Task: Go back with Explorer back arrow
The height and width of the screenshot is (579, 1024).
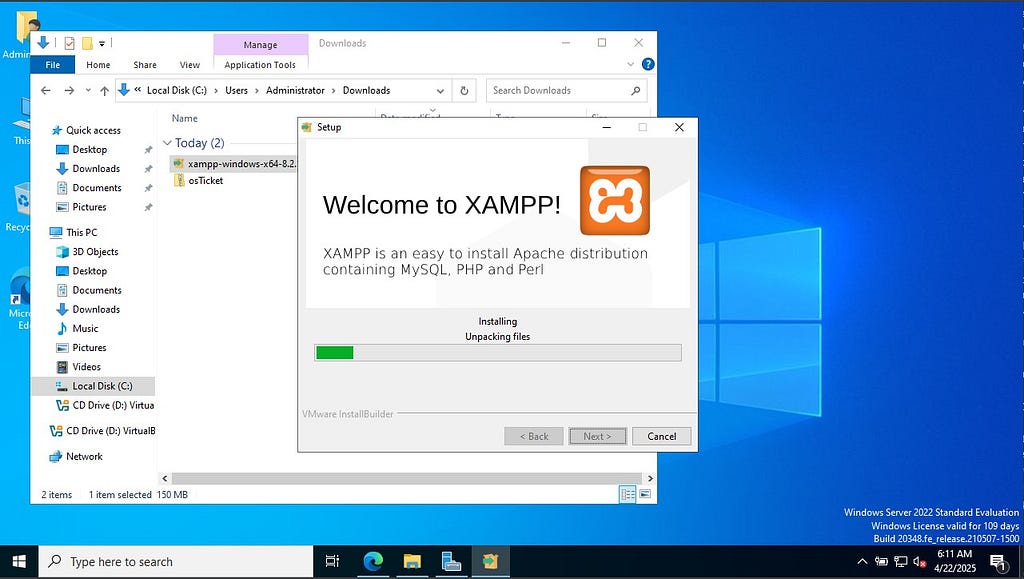Action: click(46, 91)
